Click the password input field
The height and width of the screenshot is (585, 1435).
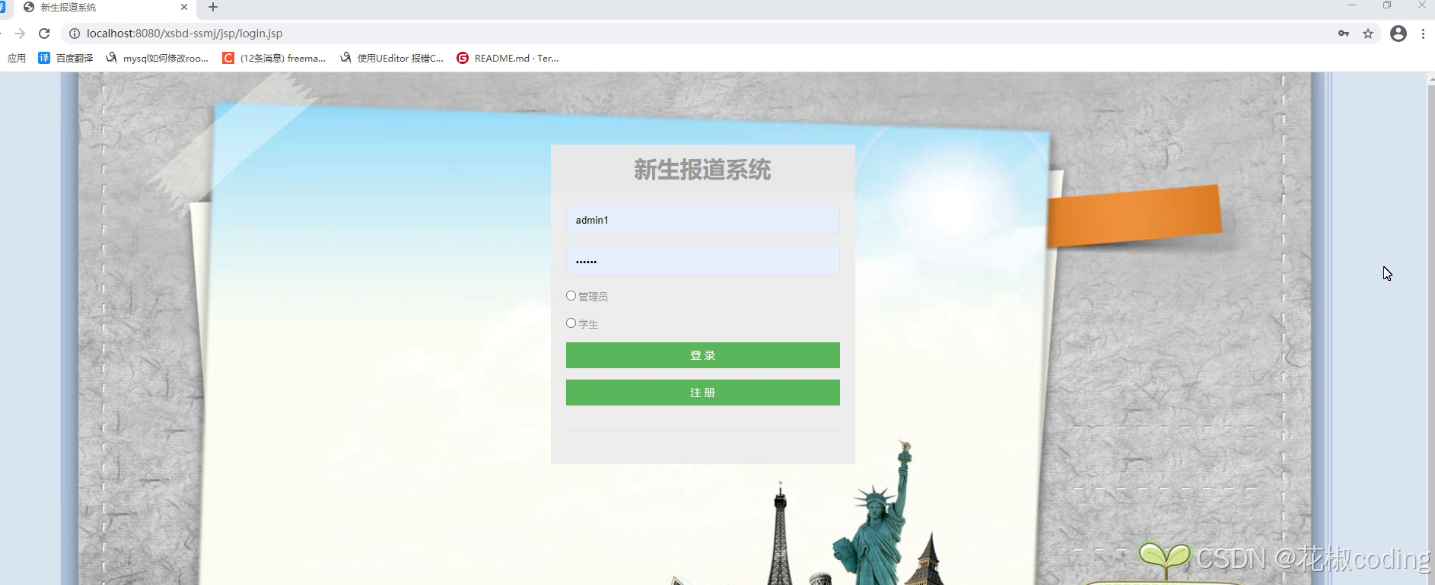coord(702,261)
